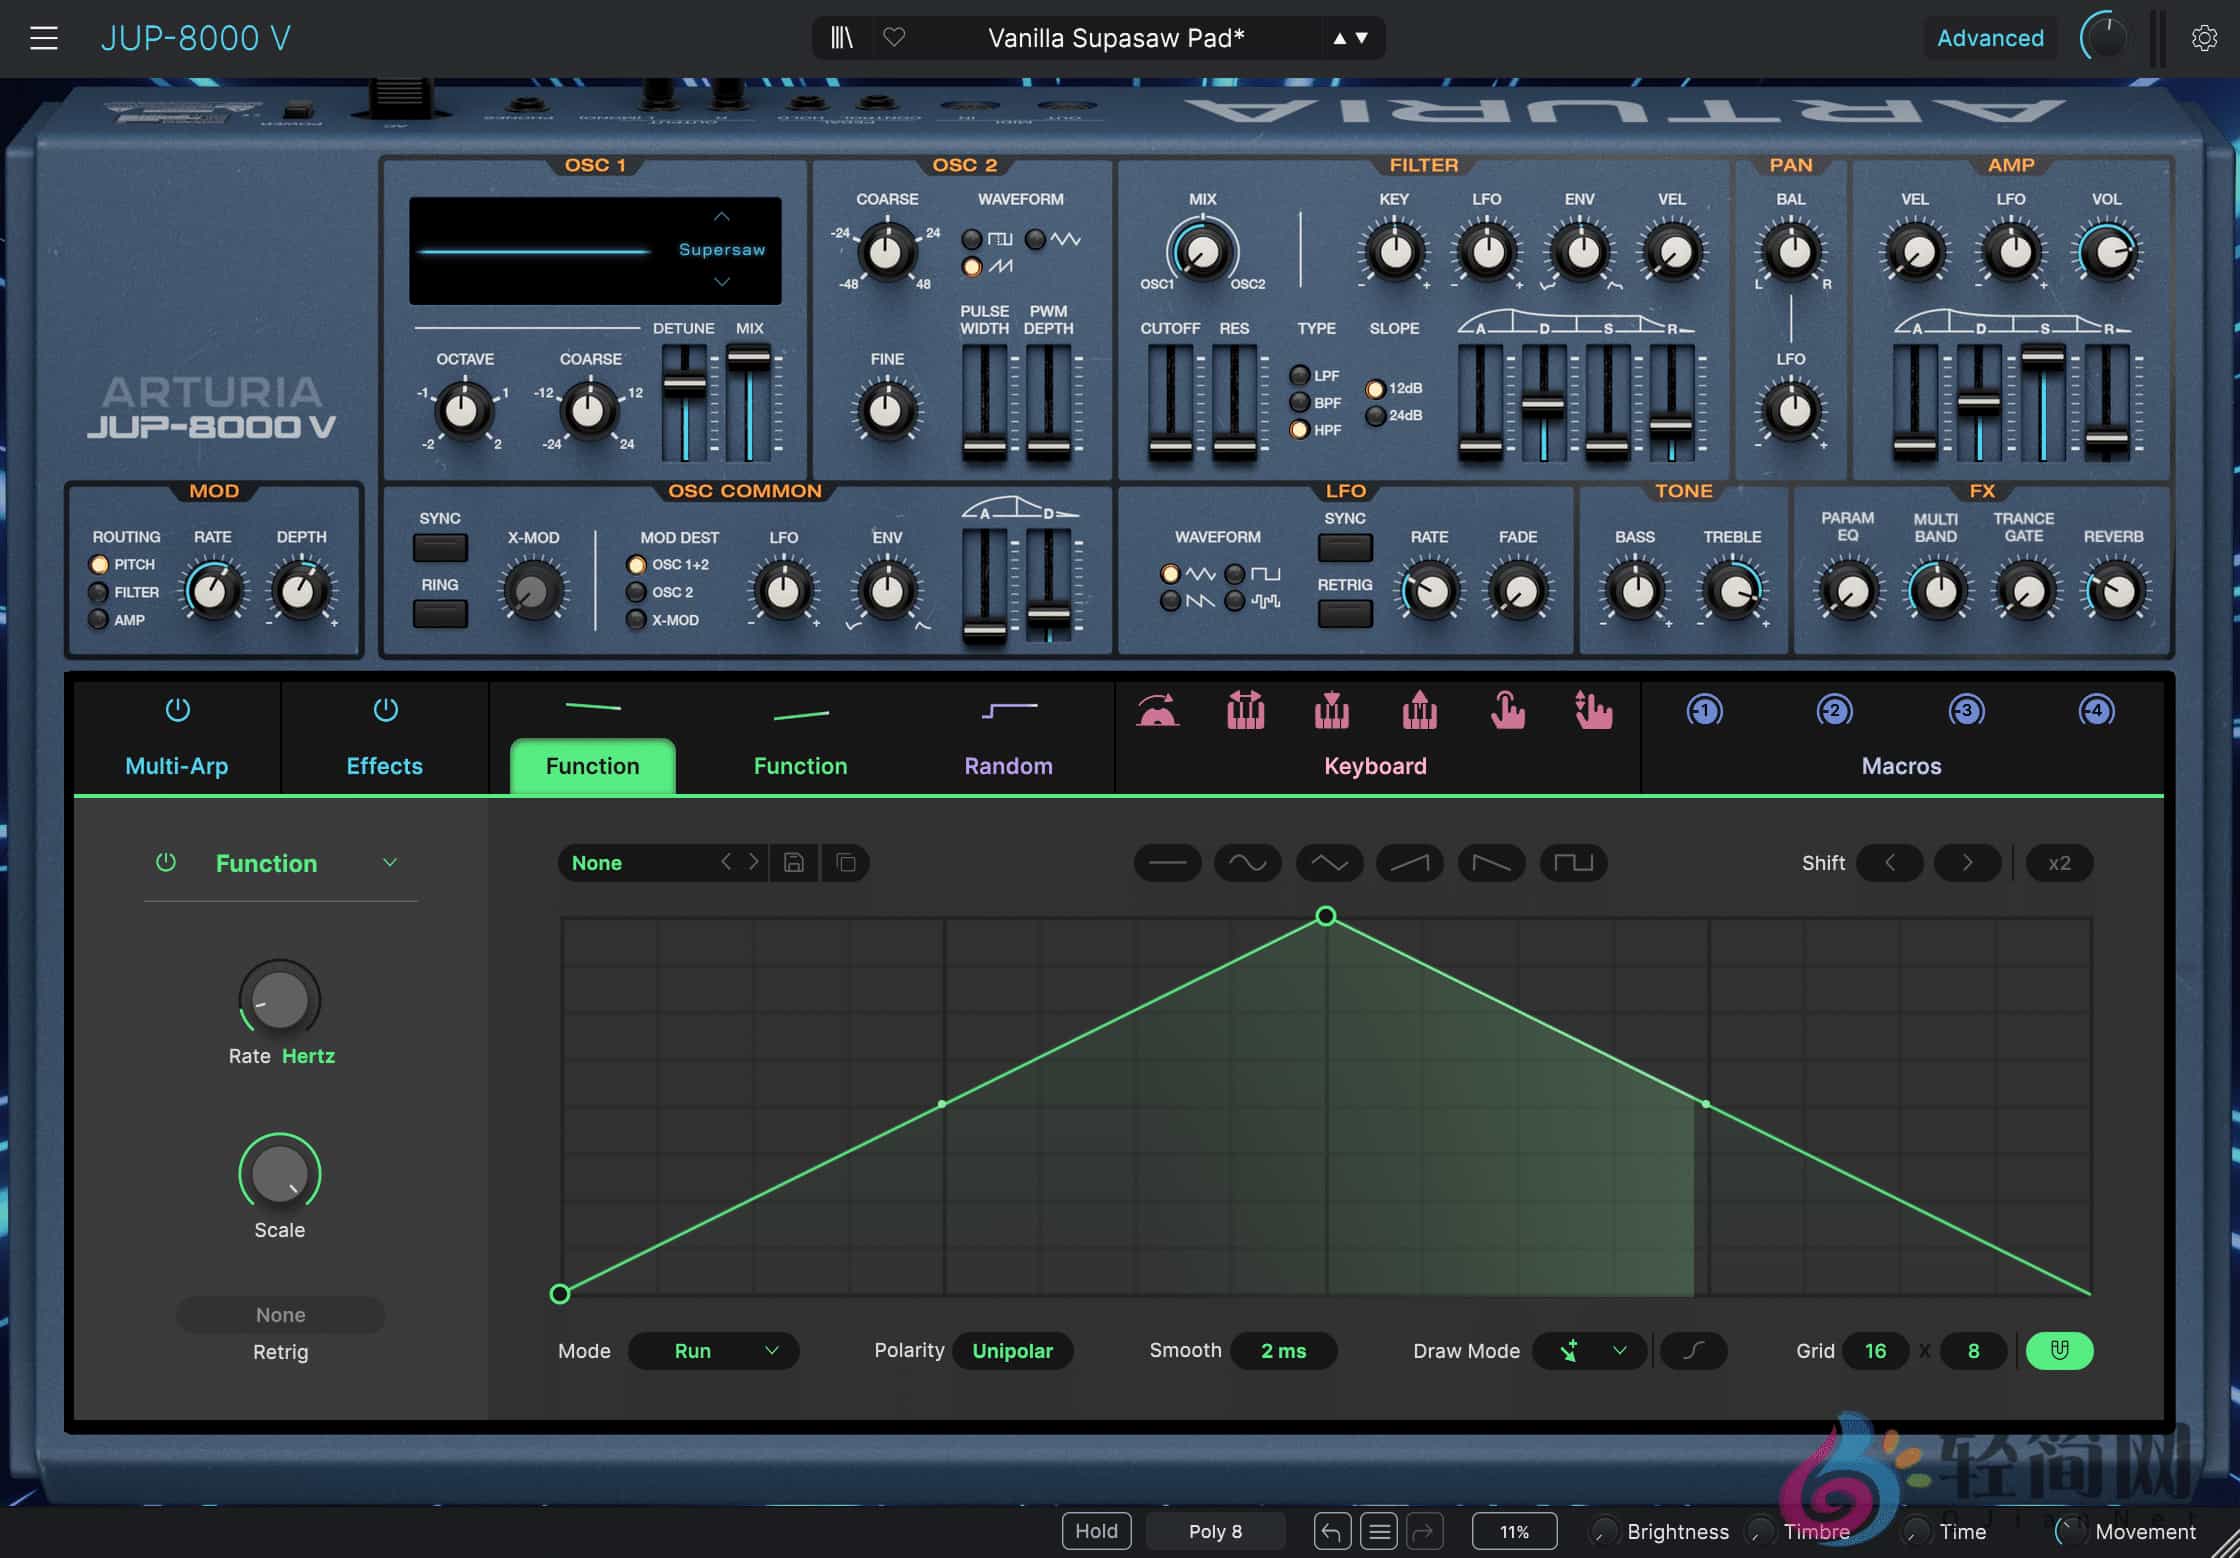Open the Mode dropdown showing Run
Image resolution: width=2240 pixels, height=1558 pixels.
[713, 1351]
